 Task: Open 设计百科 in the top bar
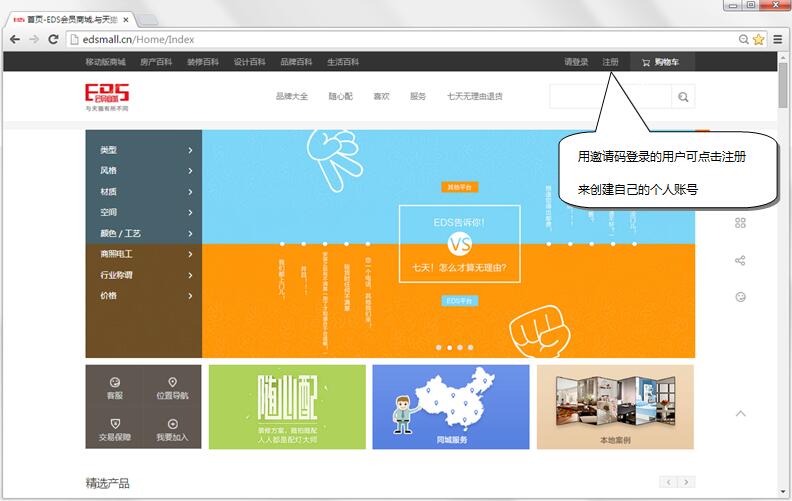250,62
